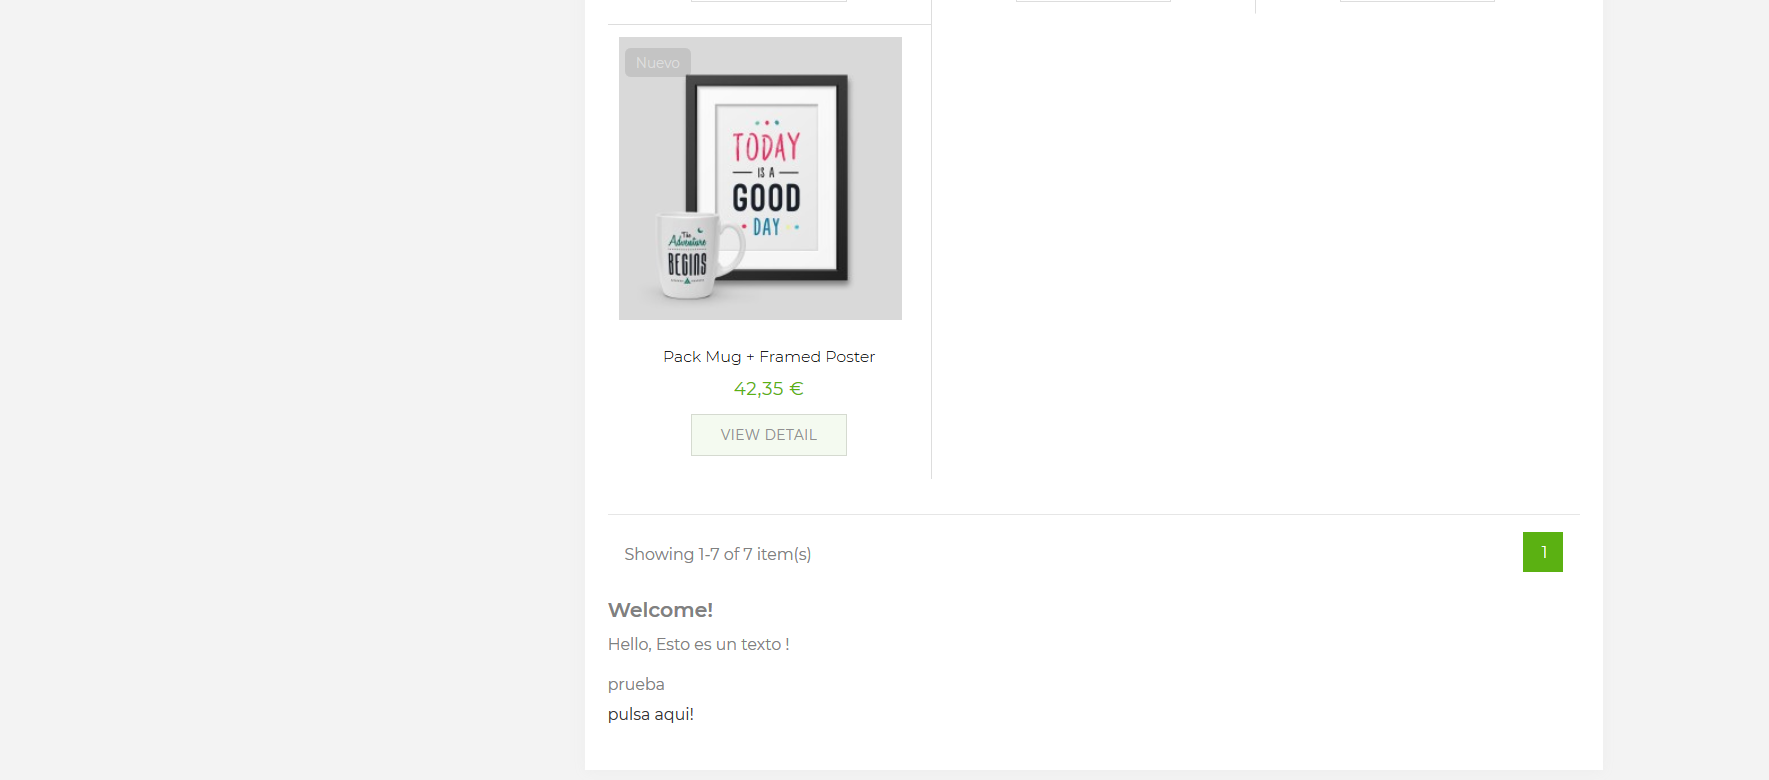Click the 'Hello, Esto es un texto !' paragraph
The height and width of the screenshot is (780, 1769).
pos(698,644)
